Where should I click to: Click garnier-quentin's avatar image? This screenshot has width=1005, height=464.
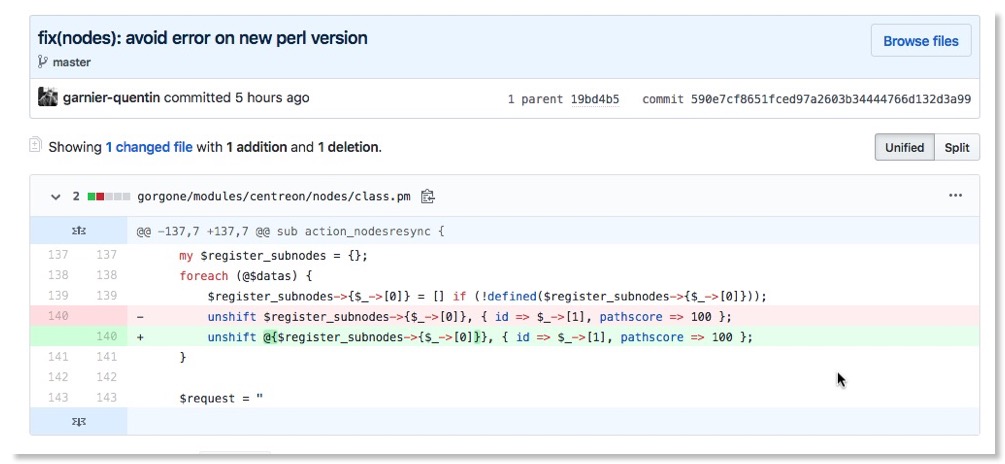click(x=47, y=98)
